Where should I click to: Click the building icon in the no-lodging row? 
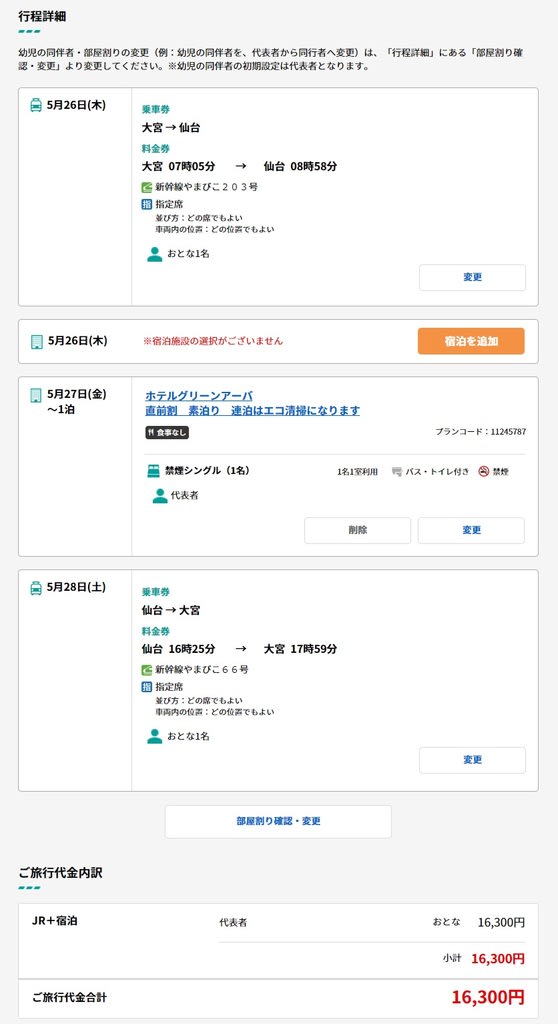[x=37, y=342]
